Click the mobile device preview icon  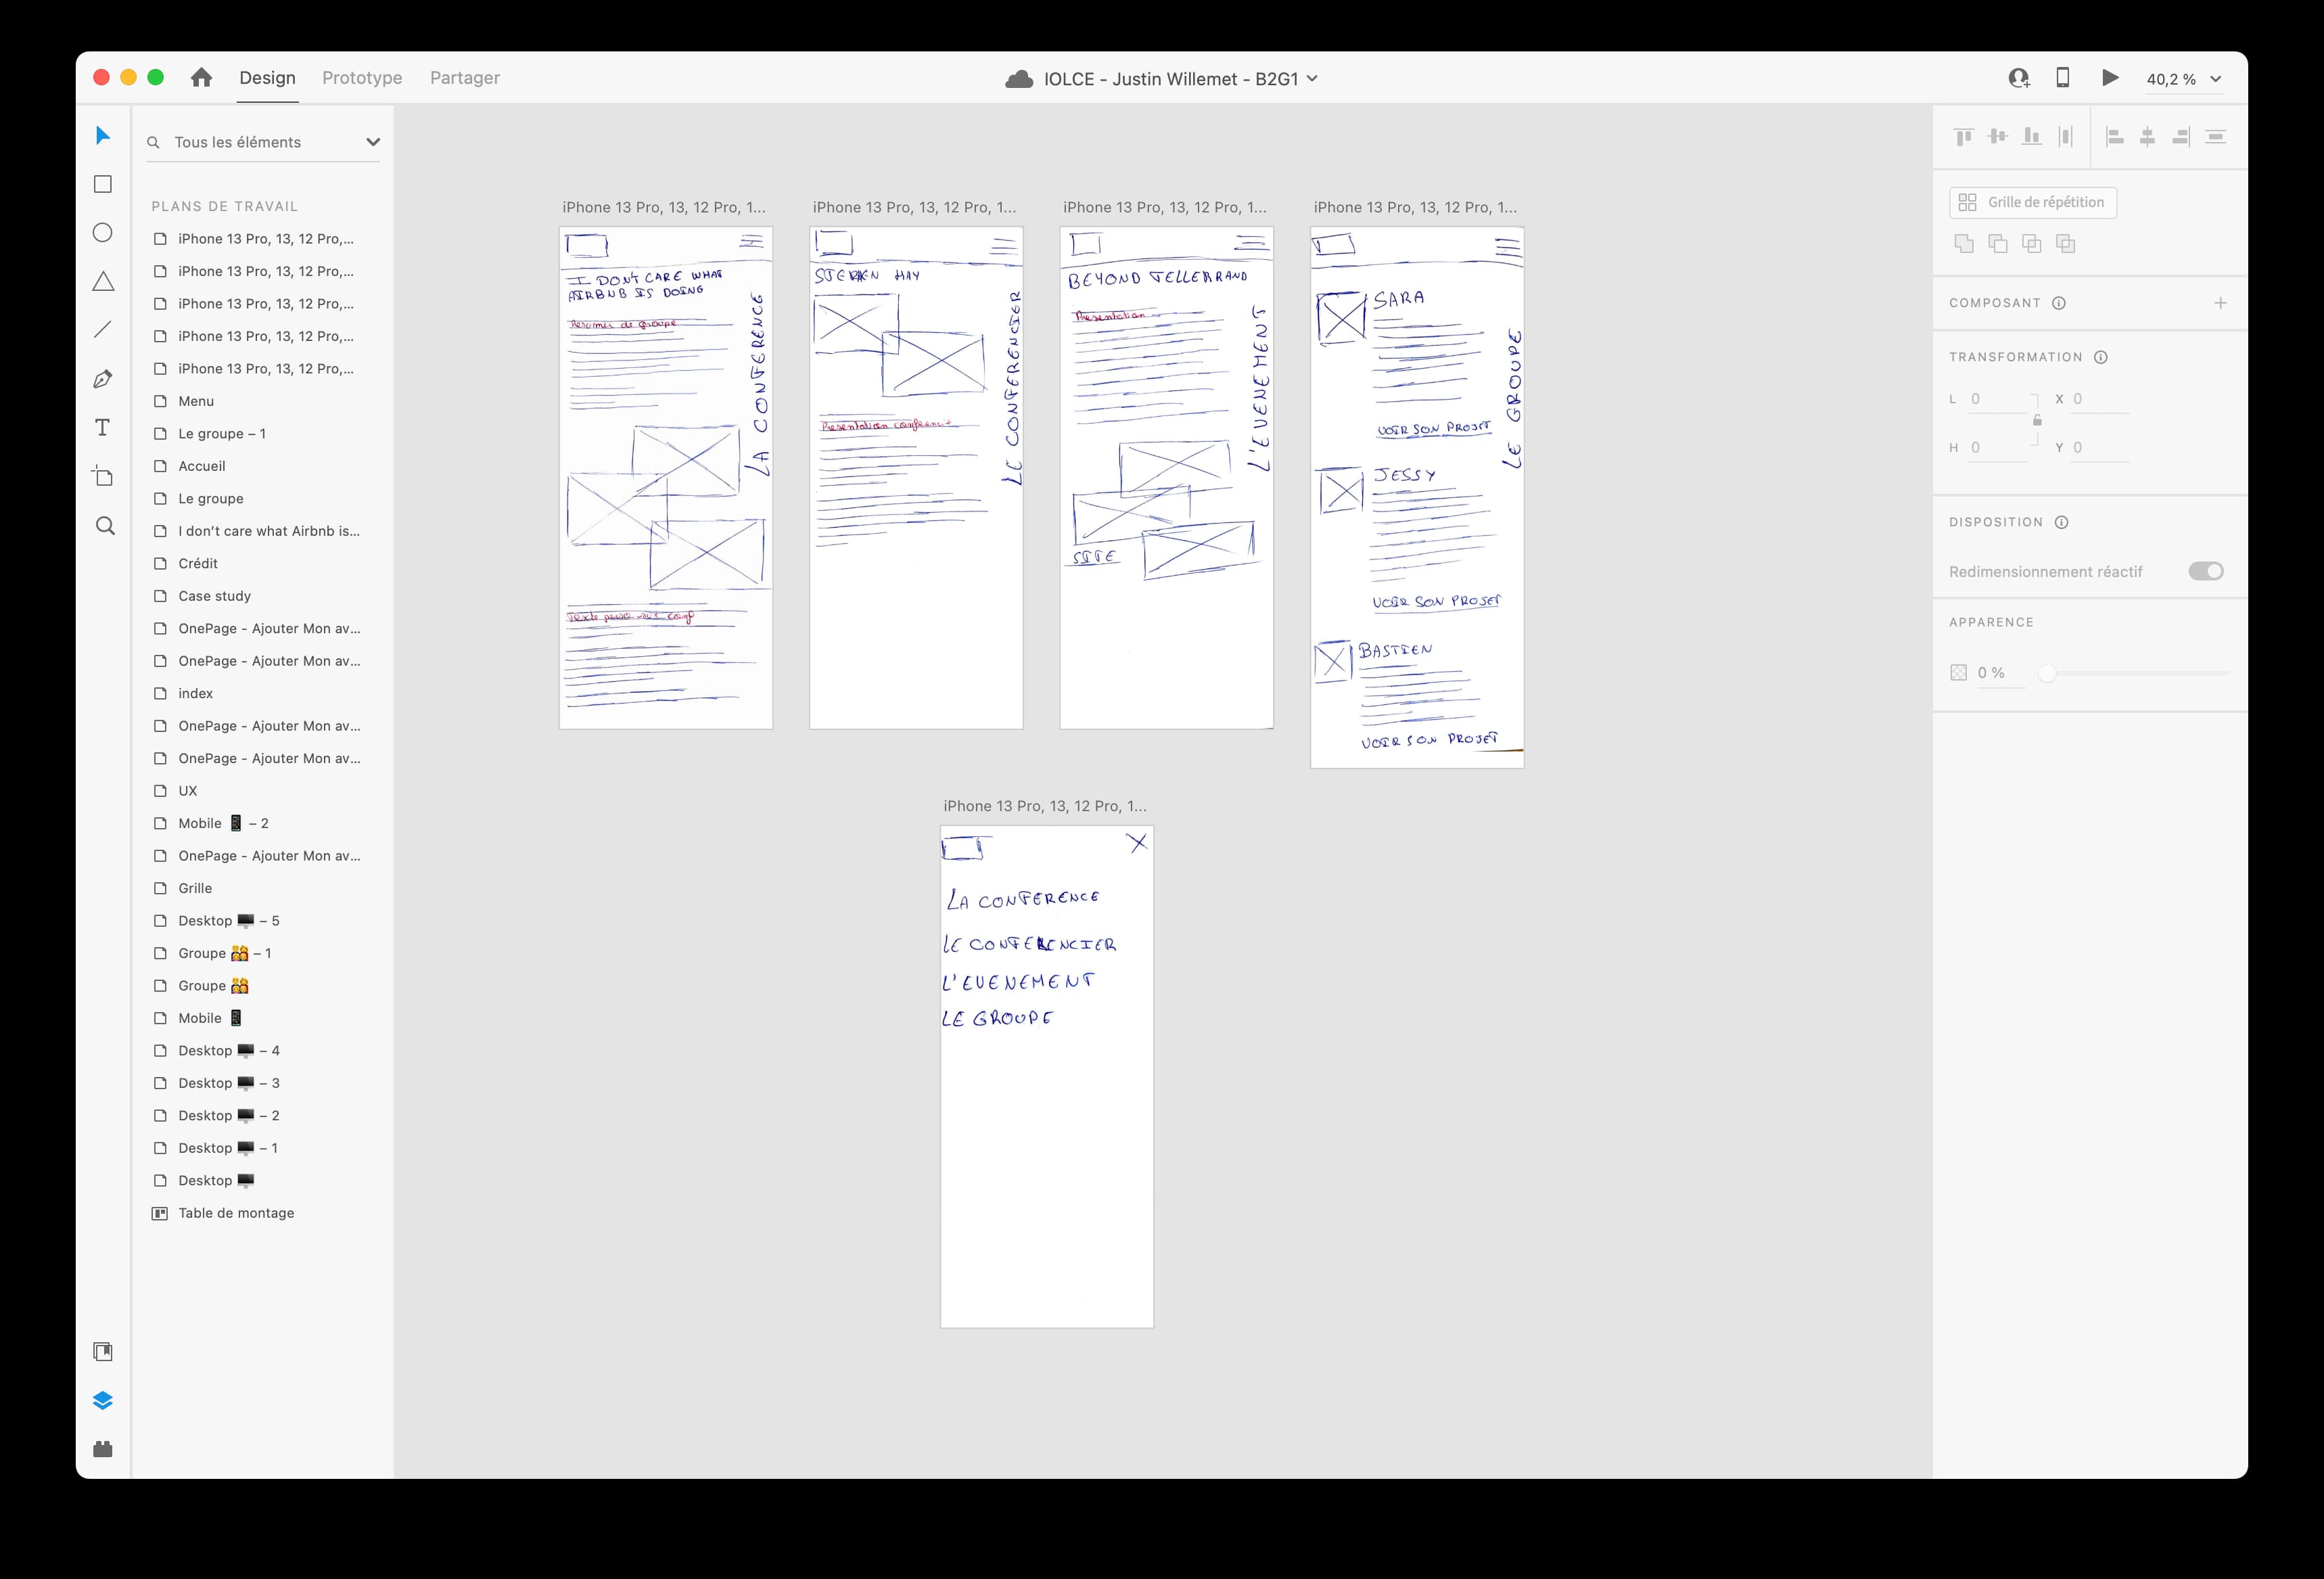pos(2062,78)
